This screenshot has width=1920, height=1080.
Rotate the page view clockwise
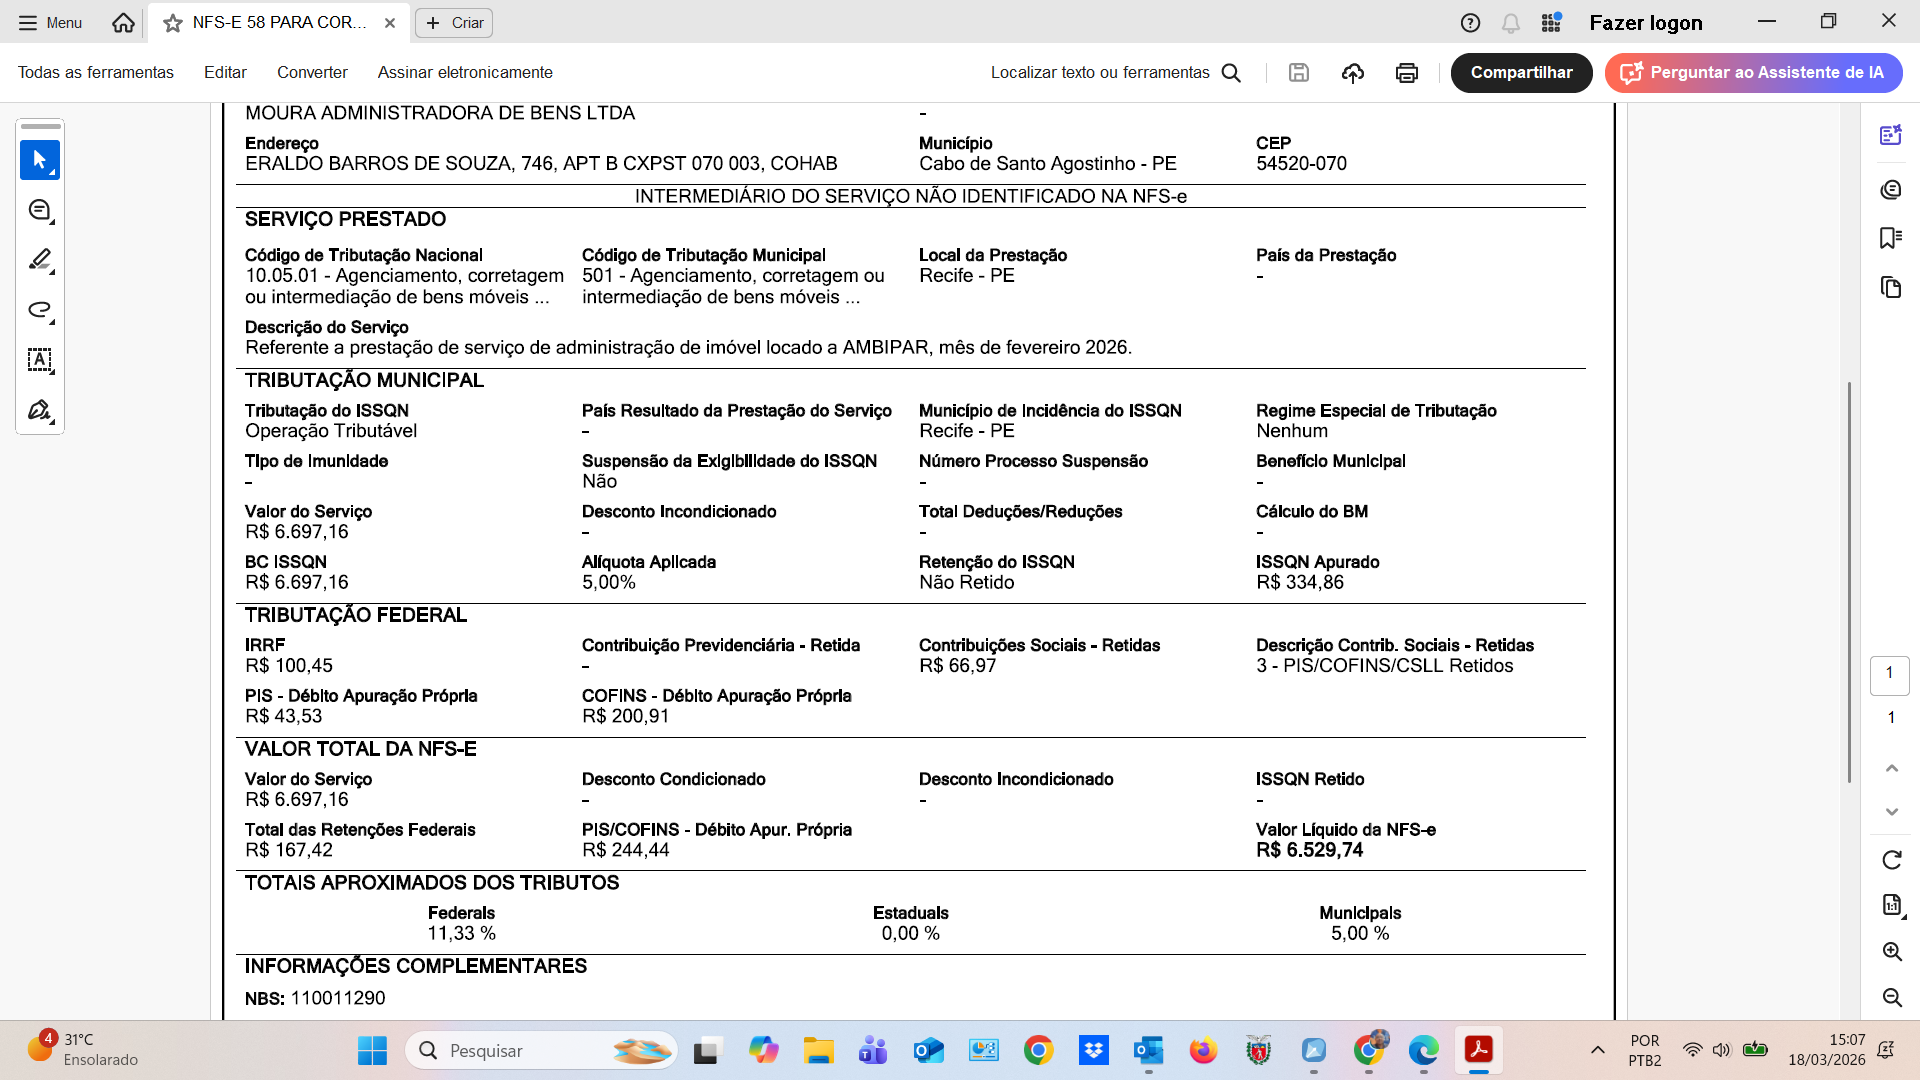click(1891, 860)
